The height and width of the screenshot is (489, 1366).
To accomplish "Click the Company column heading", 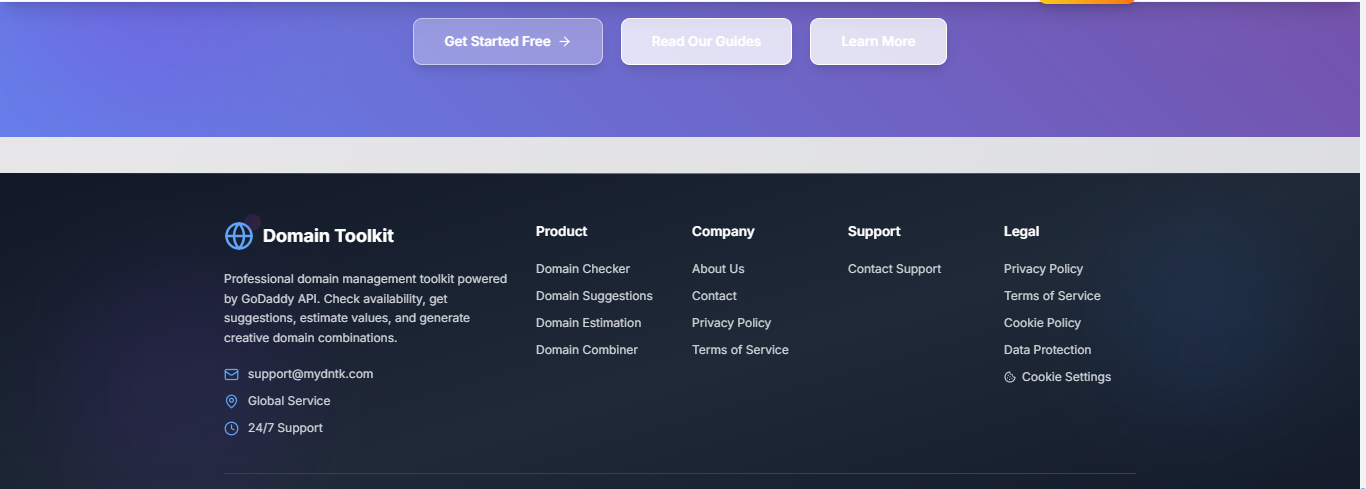I will click(x=723, y=231).
